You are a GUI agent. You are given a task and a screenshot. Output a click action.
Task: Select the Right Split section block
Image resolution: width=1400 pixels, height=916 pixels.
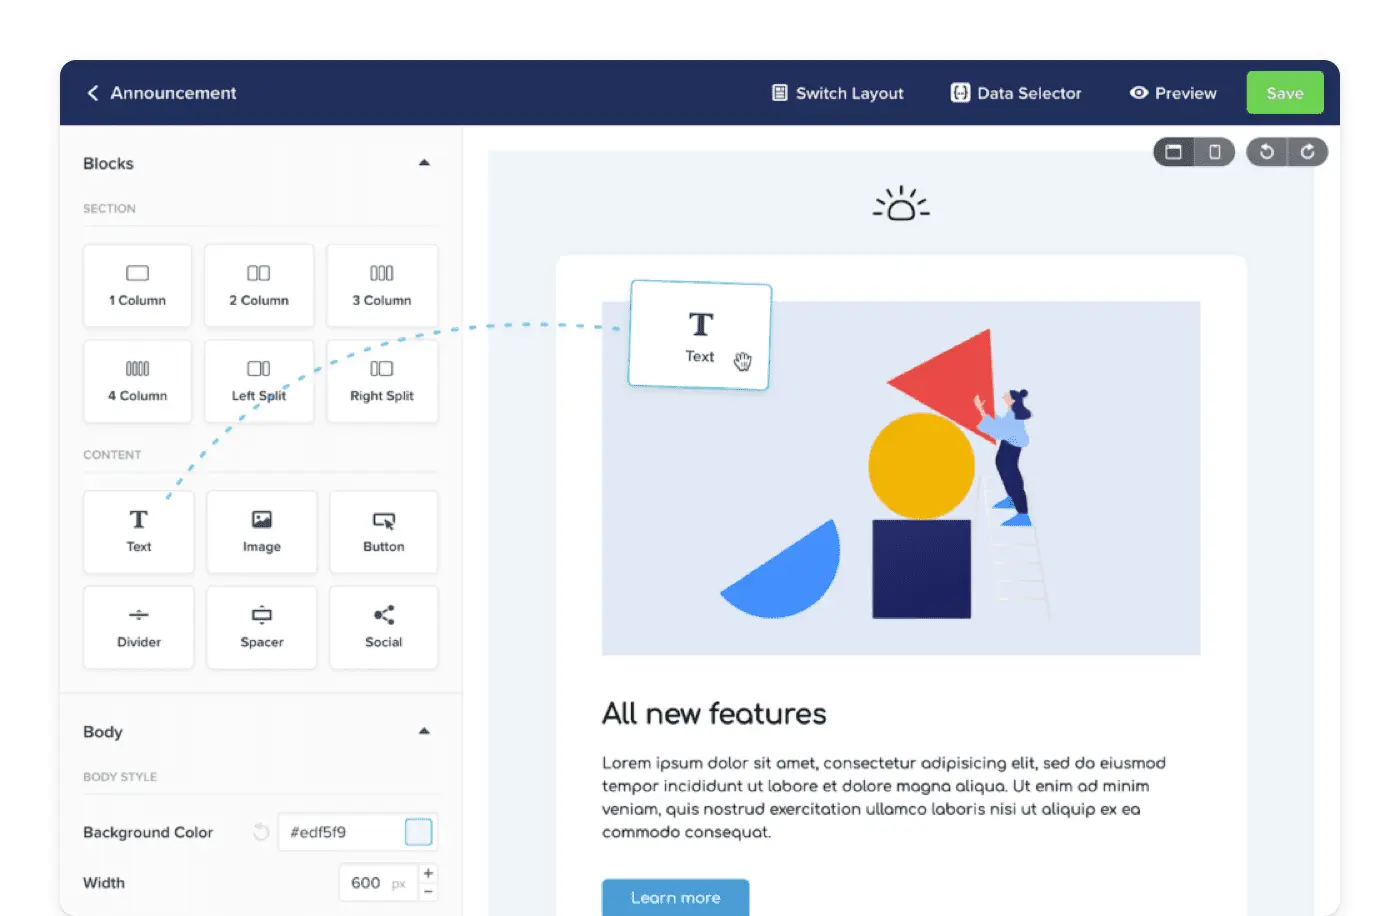click(381, 381)
